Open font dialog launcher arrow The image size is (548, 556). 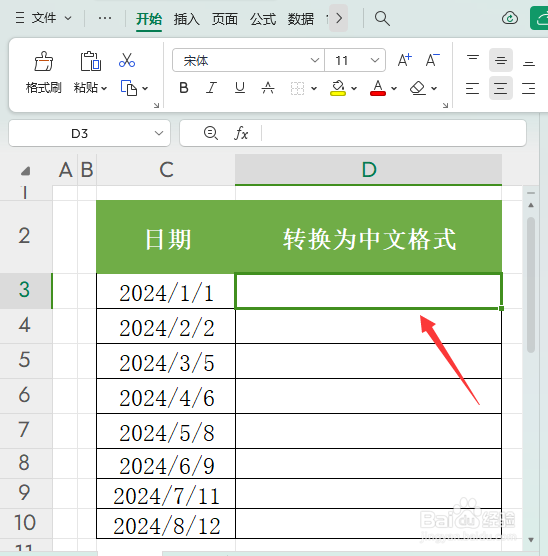point(445,105)
